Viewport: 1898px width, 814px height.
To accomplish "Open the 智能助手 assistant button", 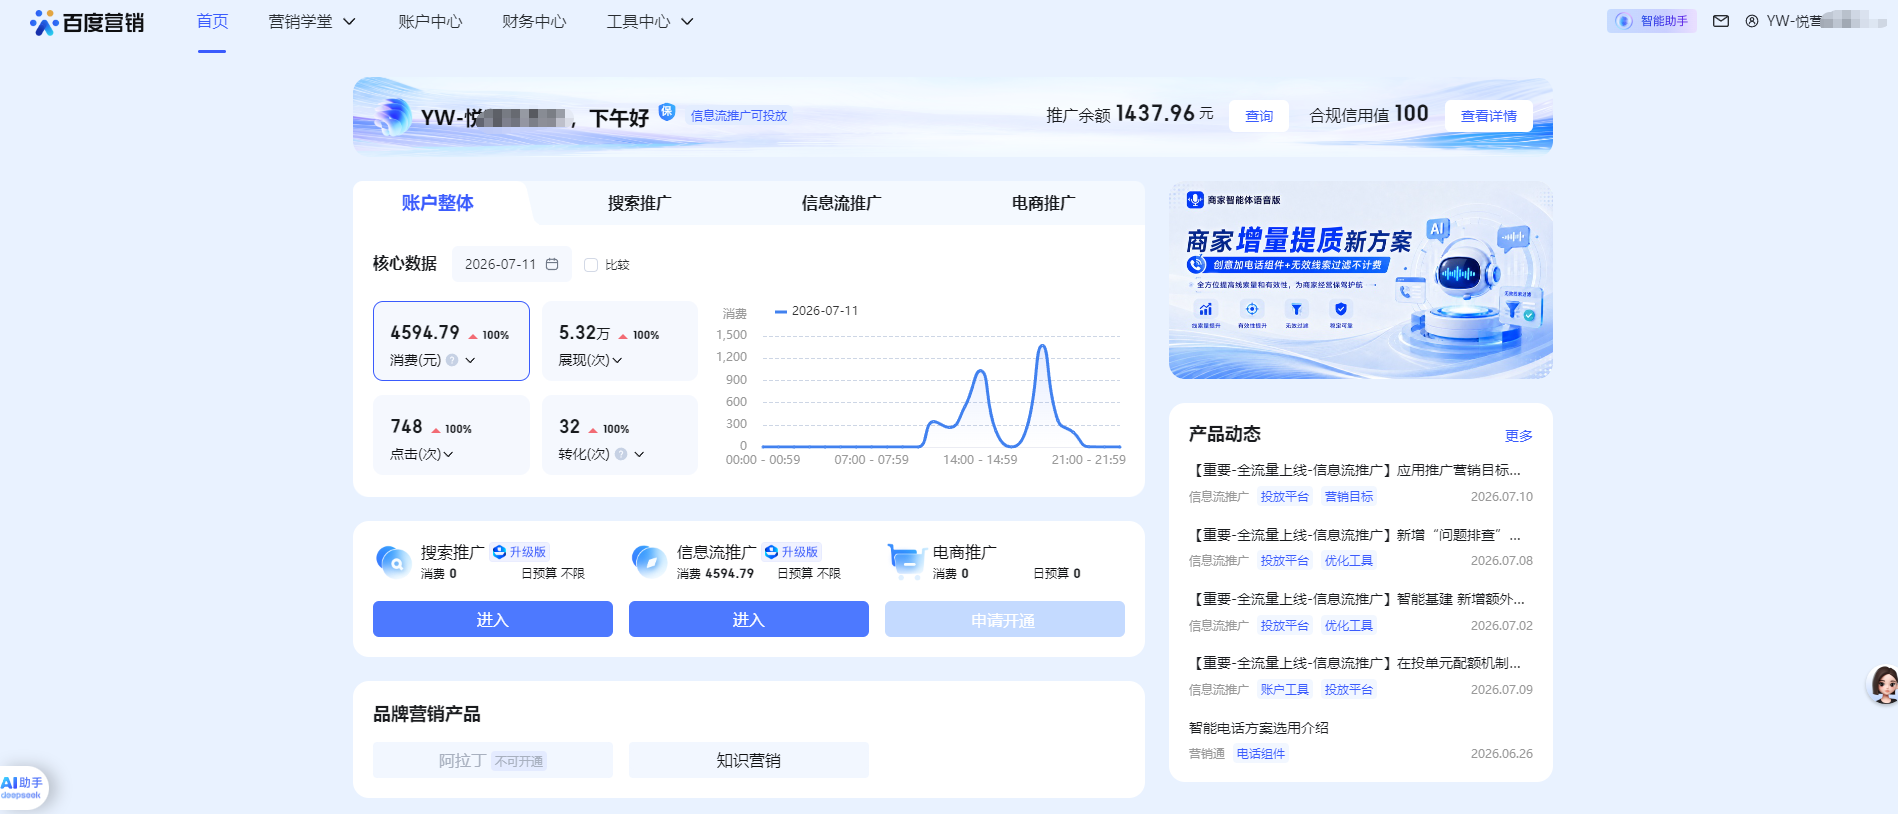I will pos(1652,21).
